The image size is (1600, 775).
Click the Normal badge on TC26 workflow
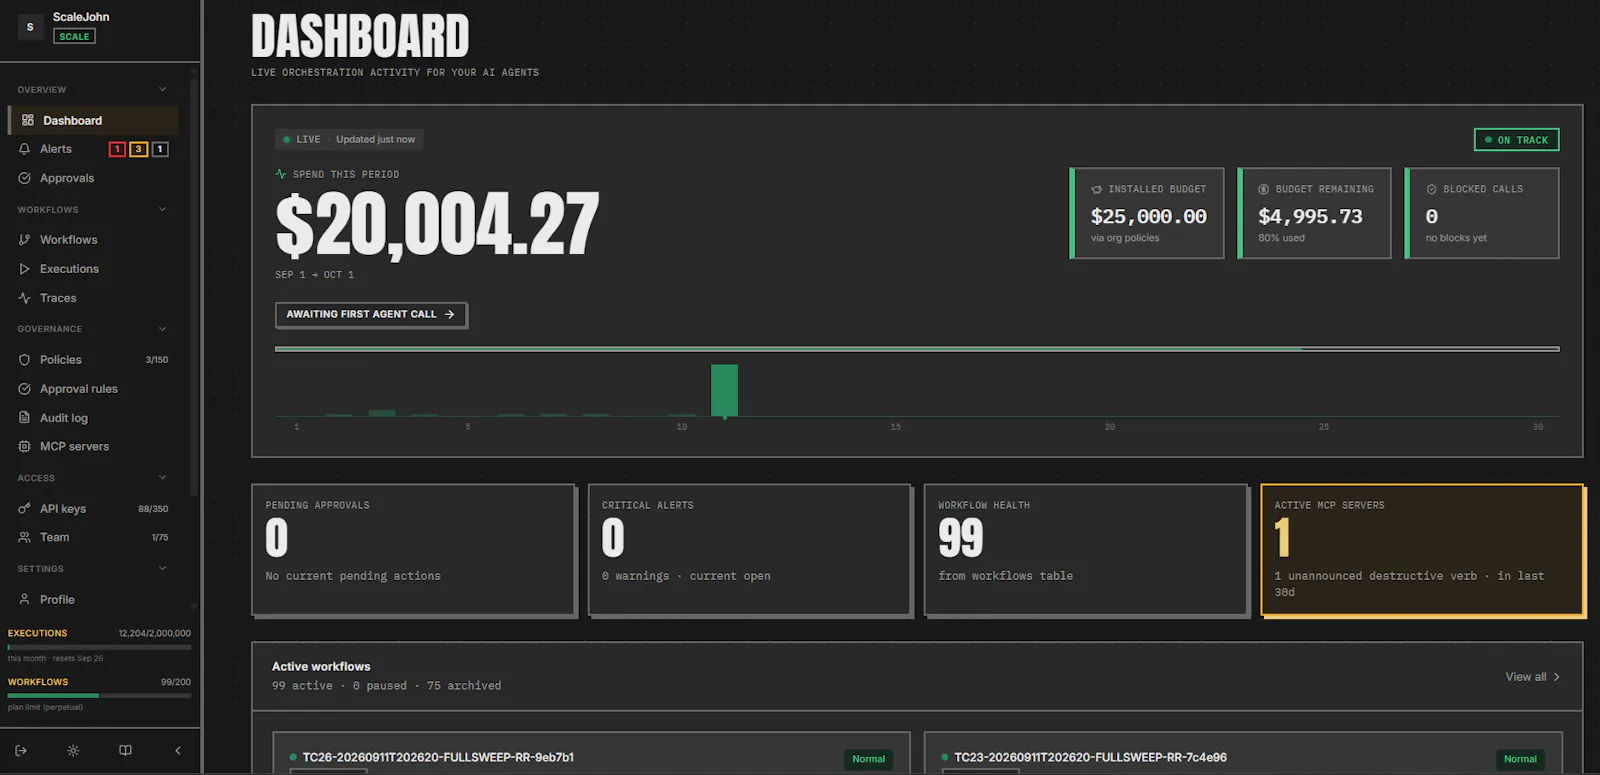(x=868, y=759)
